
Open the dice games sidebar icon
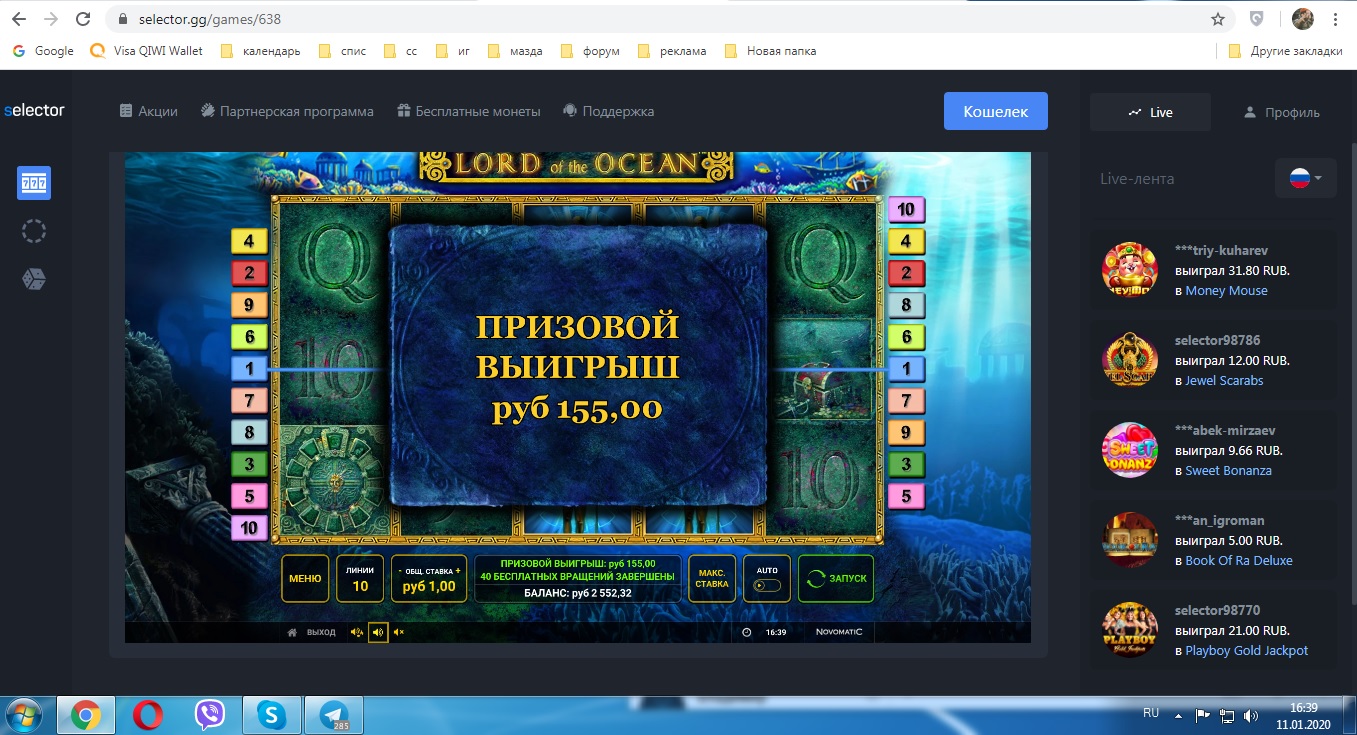tap(34, 279)
